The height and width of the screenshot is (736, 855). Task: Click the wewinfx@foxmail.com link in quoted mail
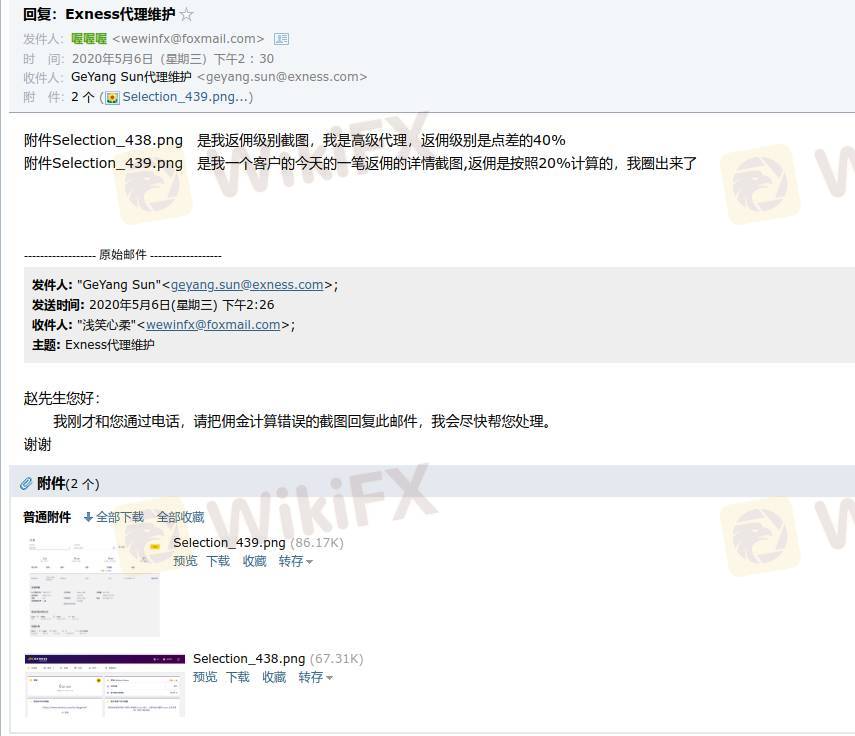(213, 325)
